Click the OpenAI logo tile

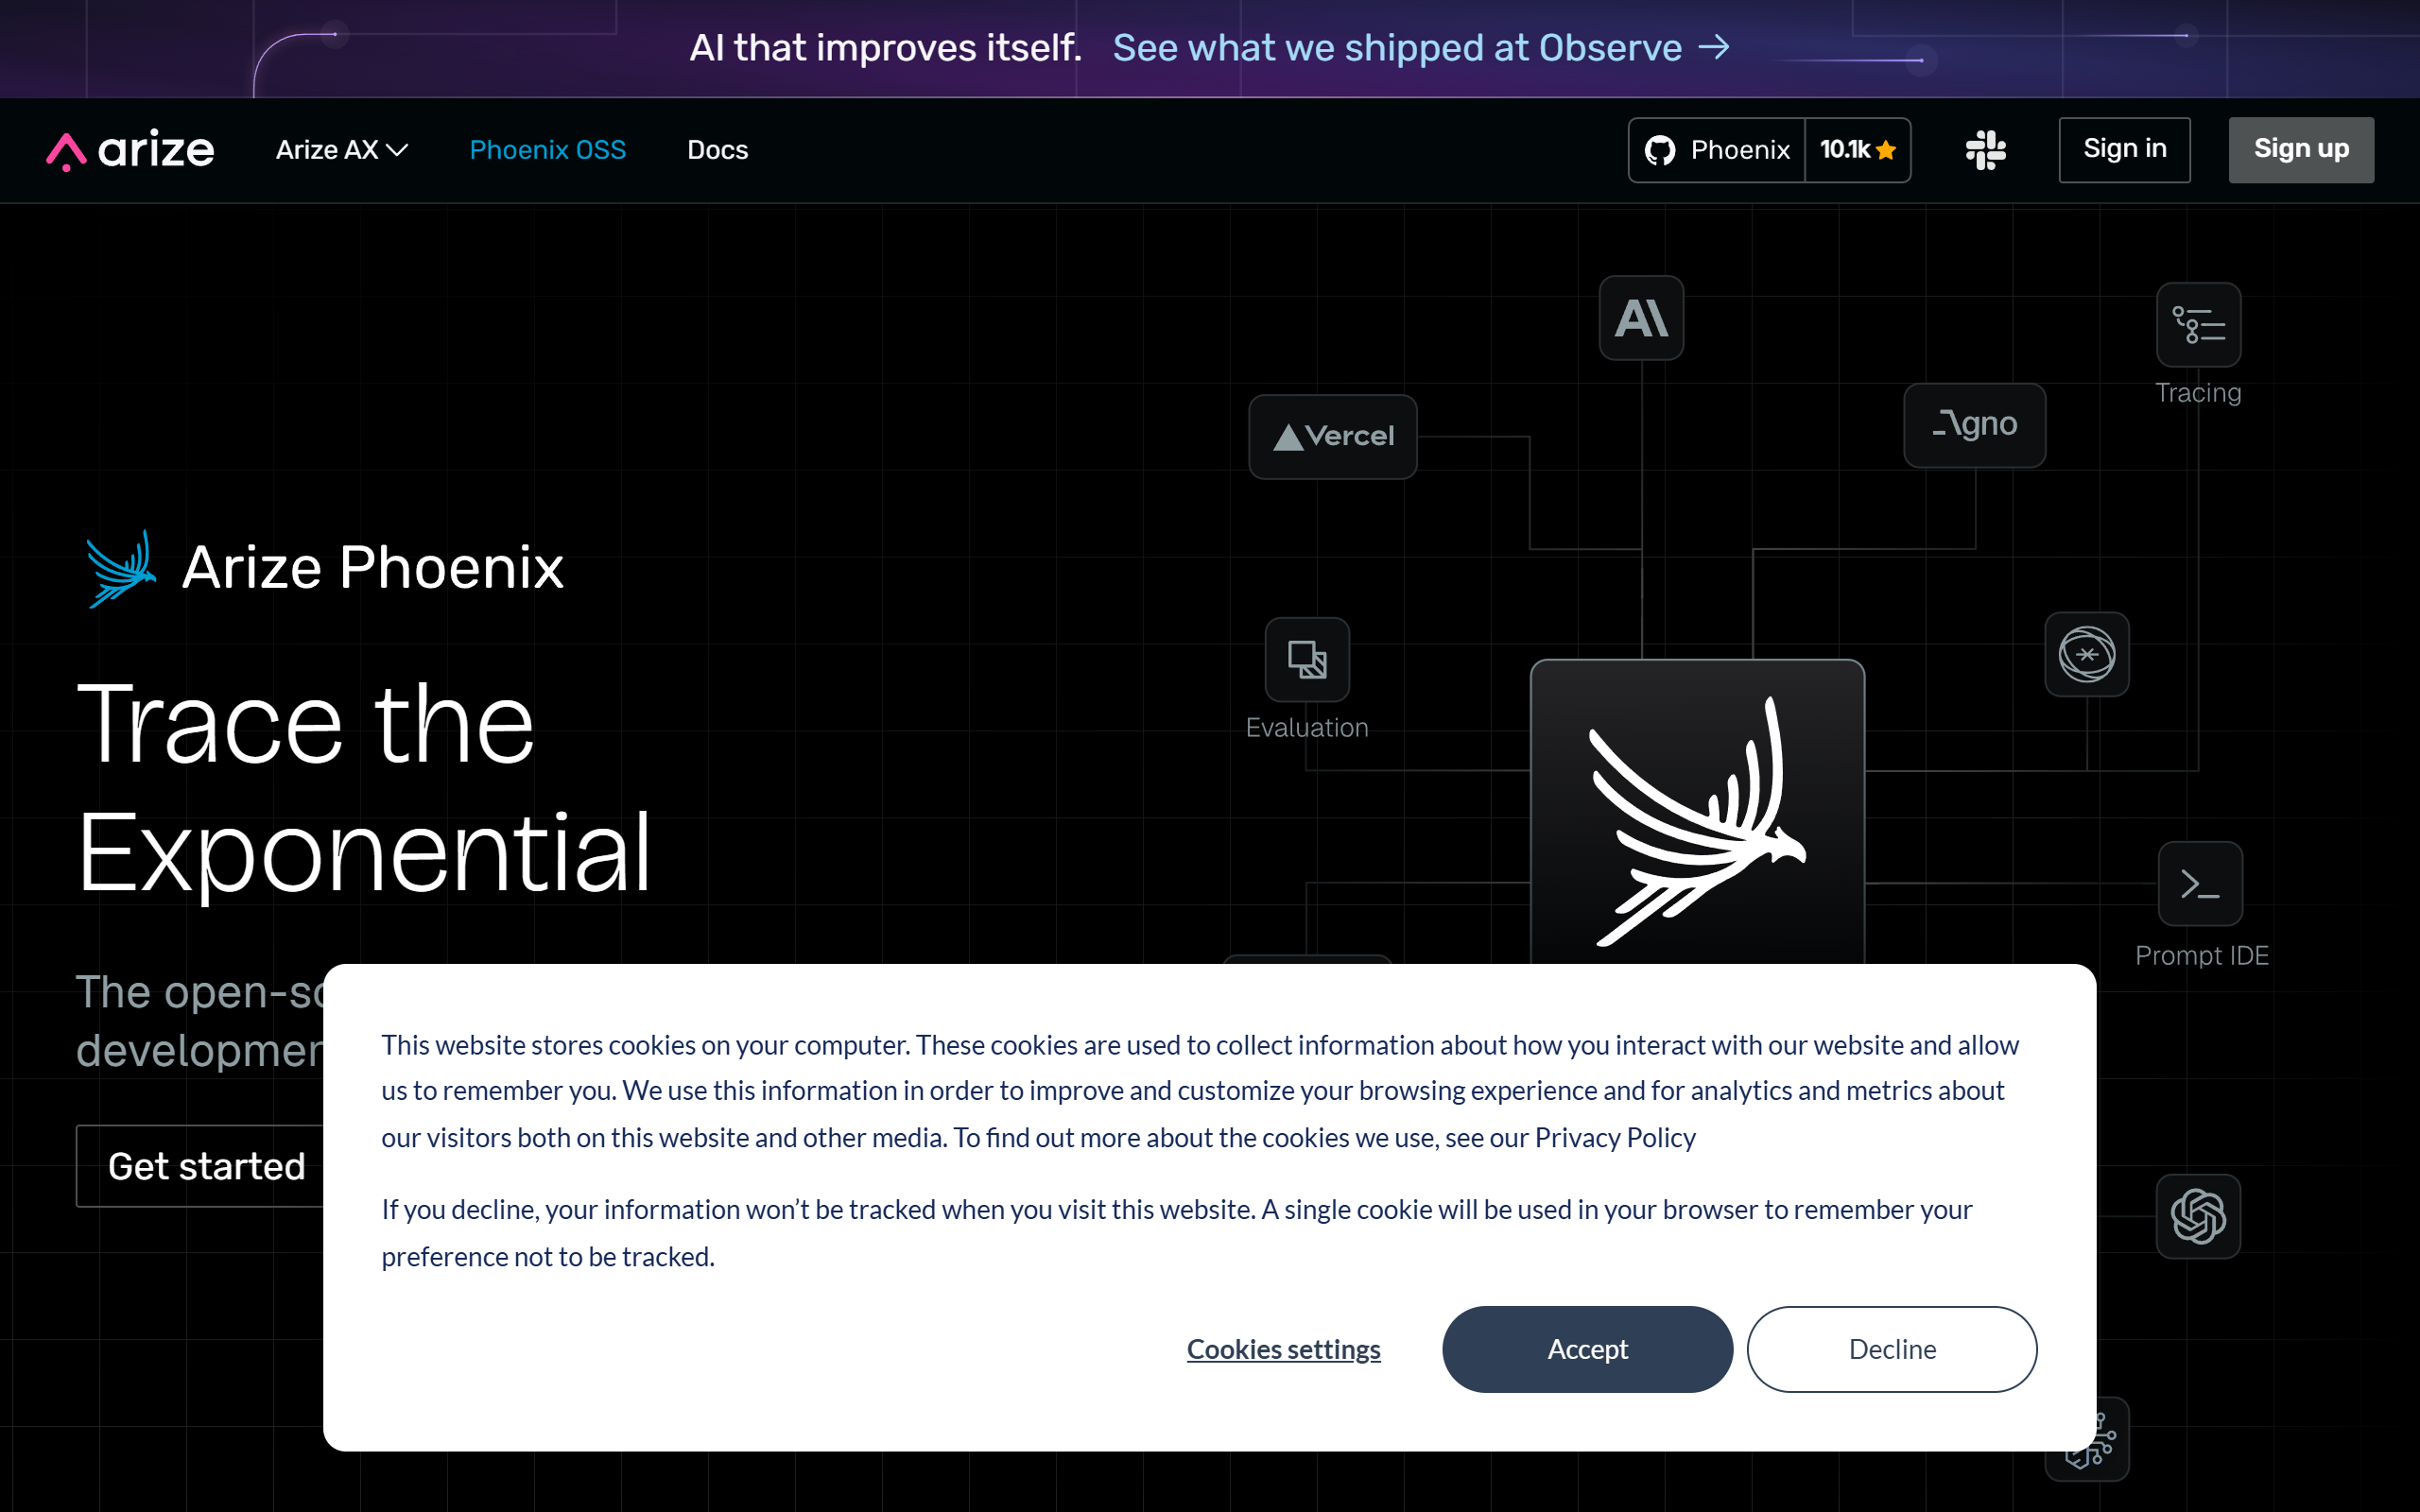point(2198,1216)
